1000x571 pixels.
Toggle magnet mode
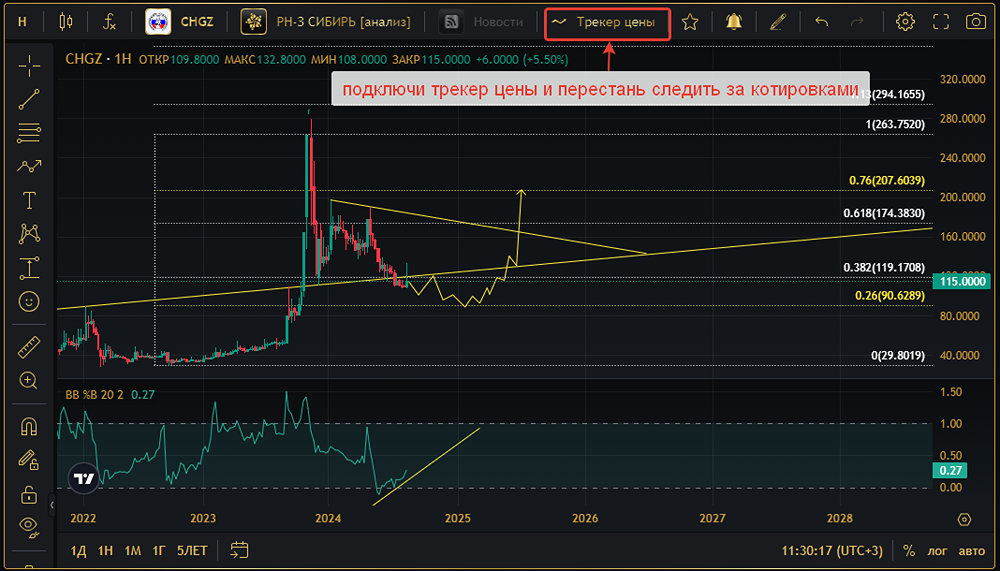click(x=29, y=426)
